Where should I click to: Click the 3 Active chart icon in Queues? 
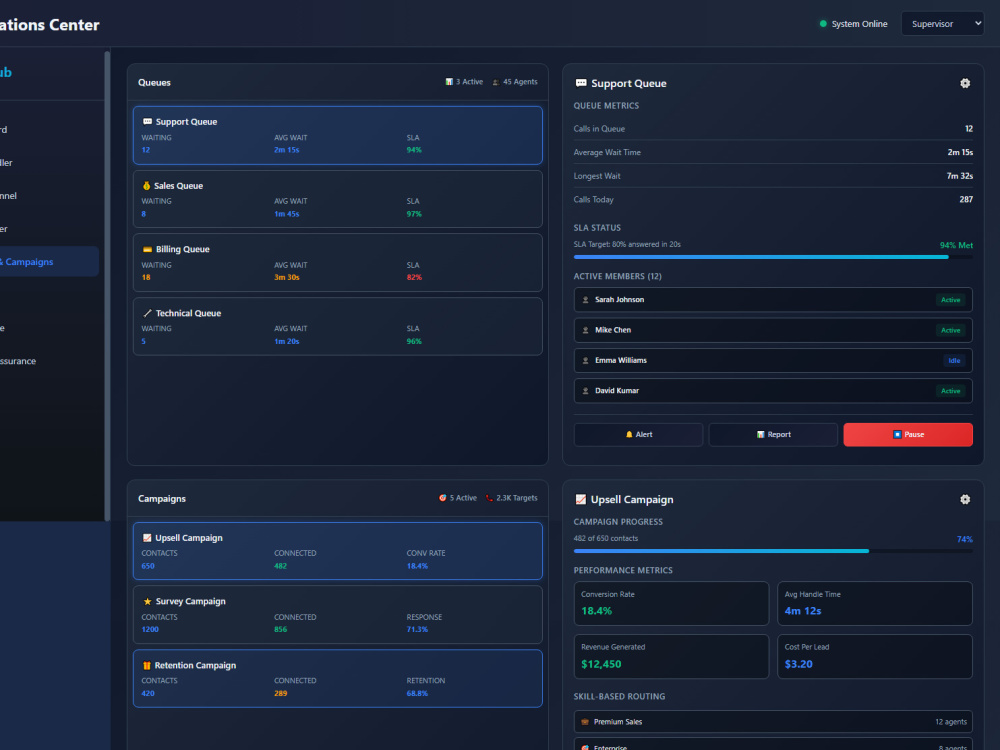point(449,82)
